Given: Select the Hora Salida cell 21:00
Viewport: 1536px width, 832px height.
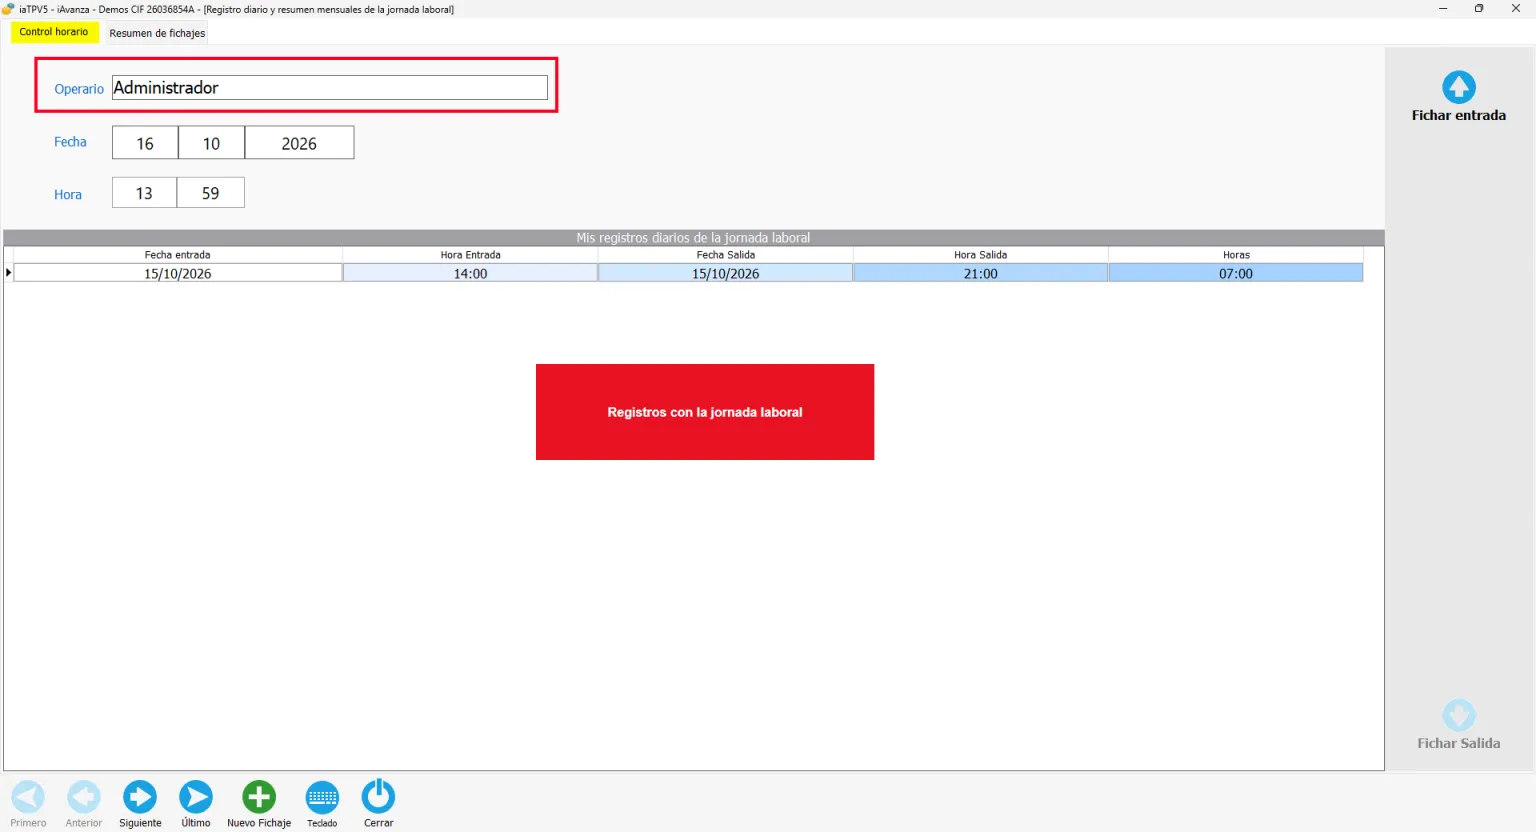Looking at the screenshot, I should (x=981, y=273).
